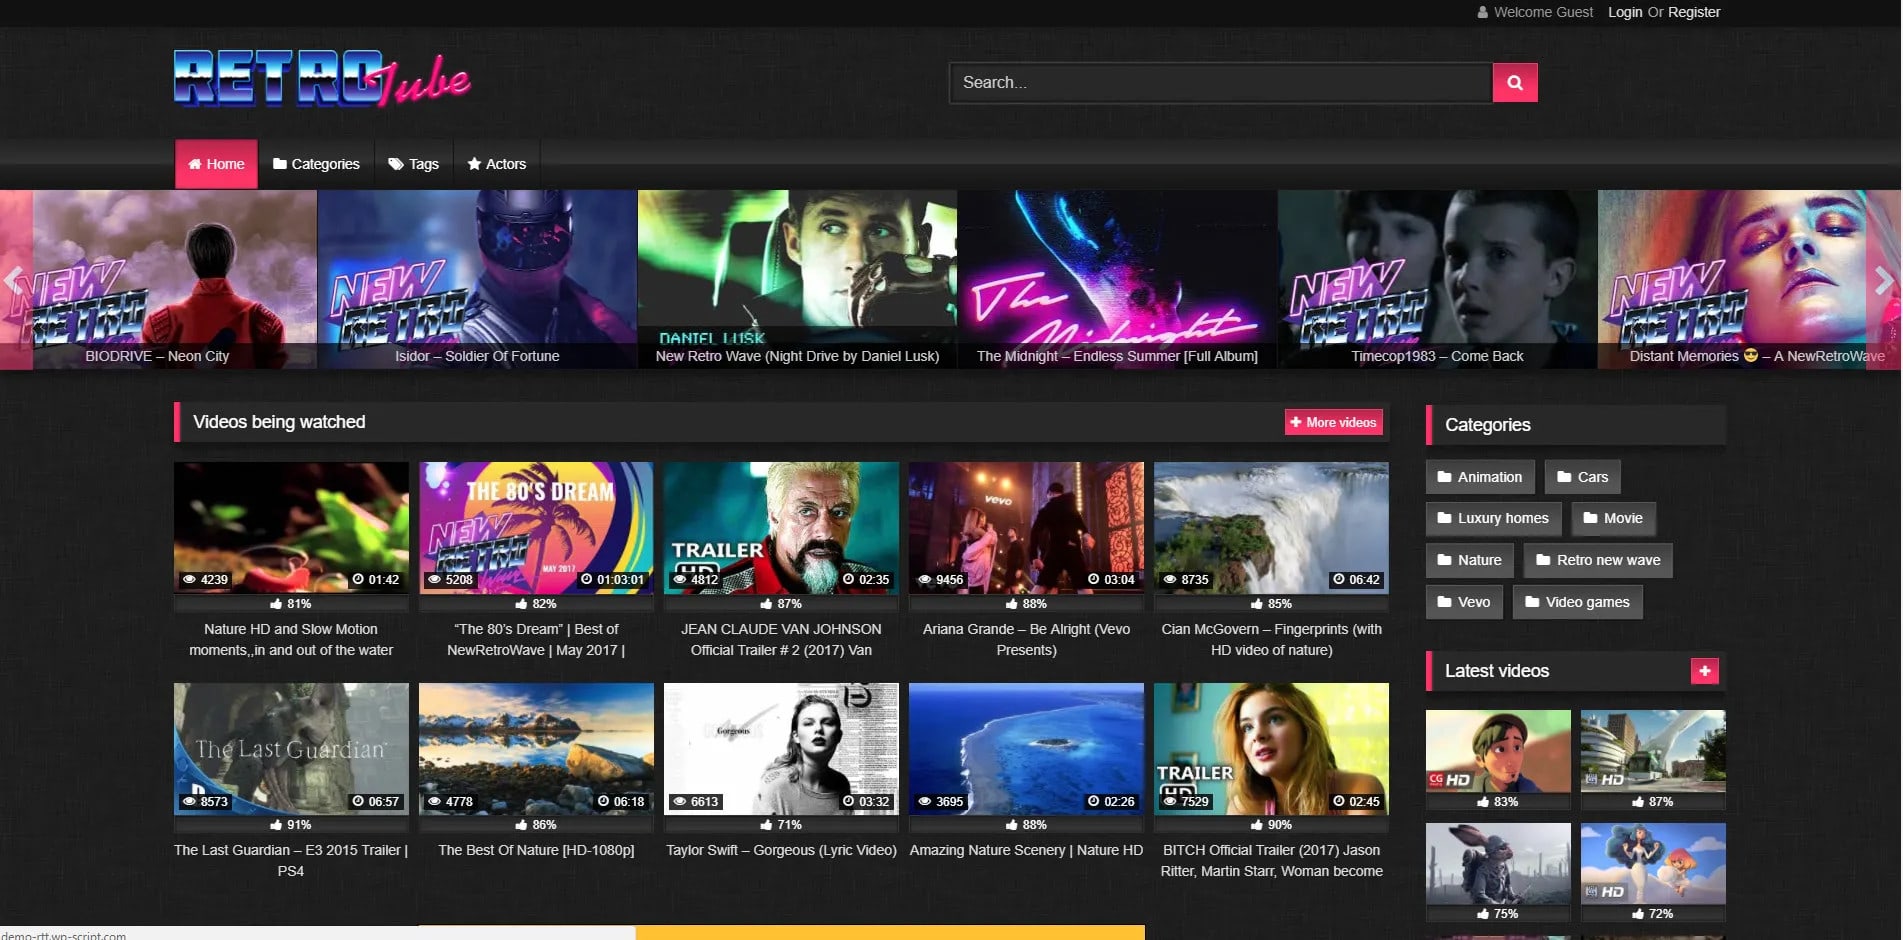Click the Register link
The width and height of the screenshot is (1903, 940).
[1694, 12]
